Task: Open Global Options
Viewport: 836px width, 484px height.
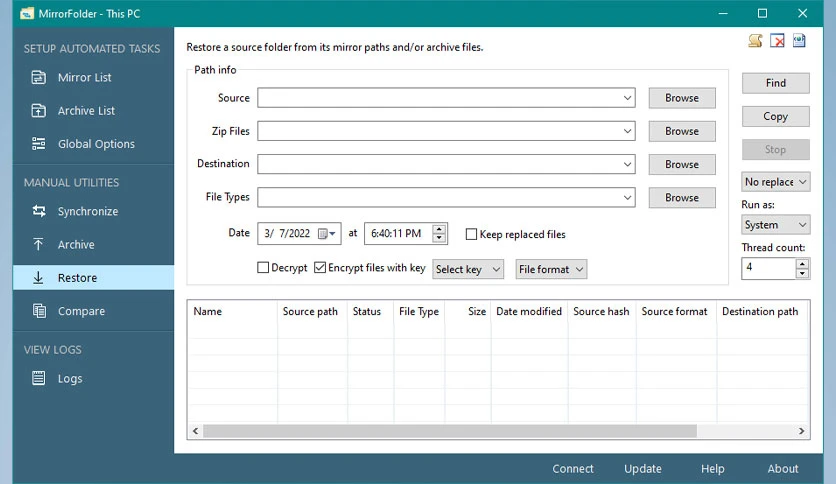Action: click(x=96, y=143)
